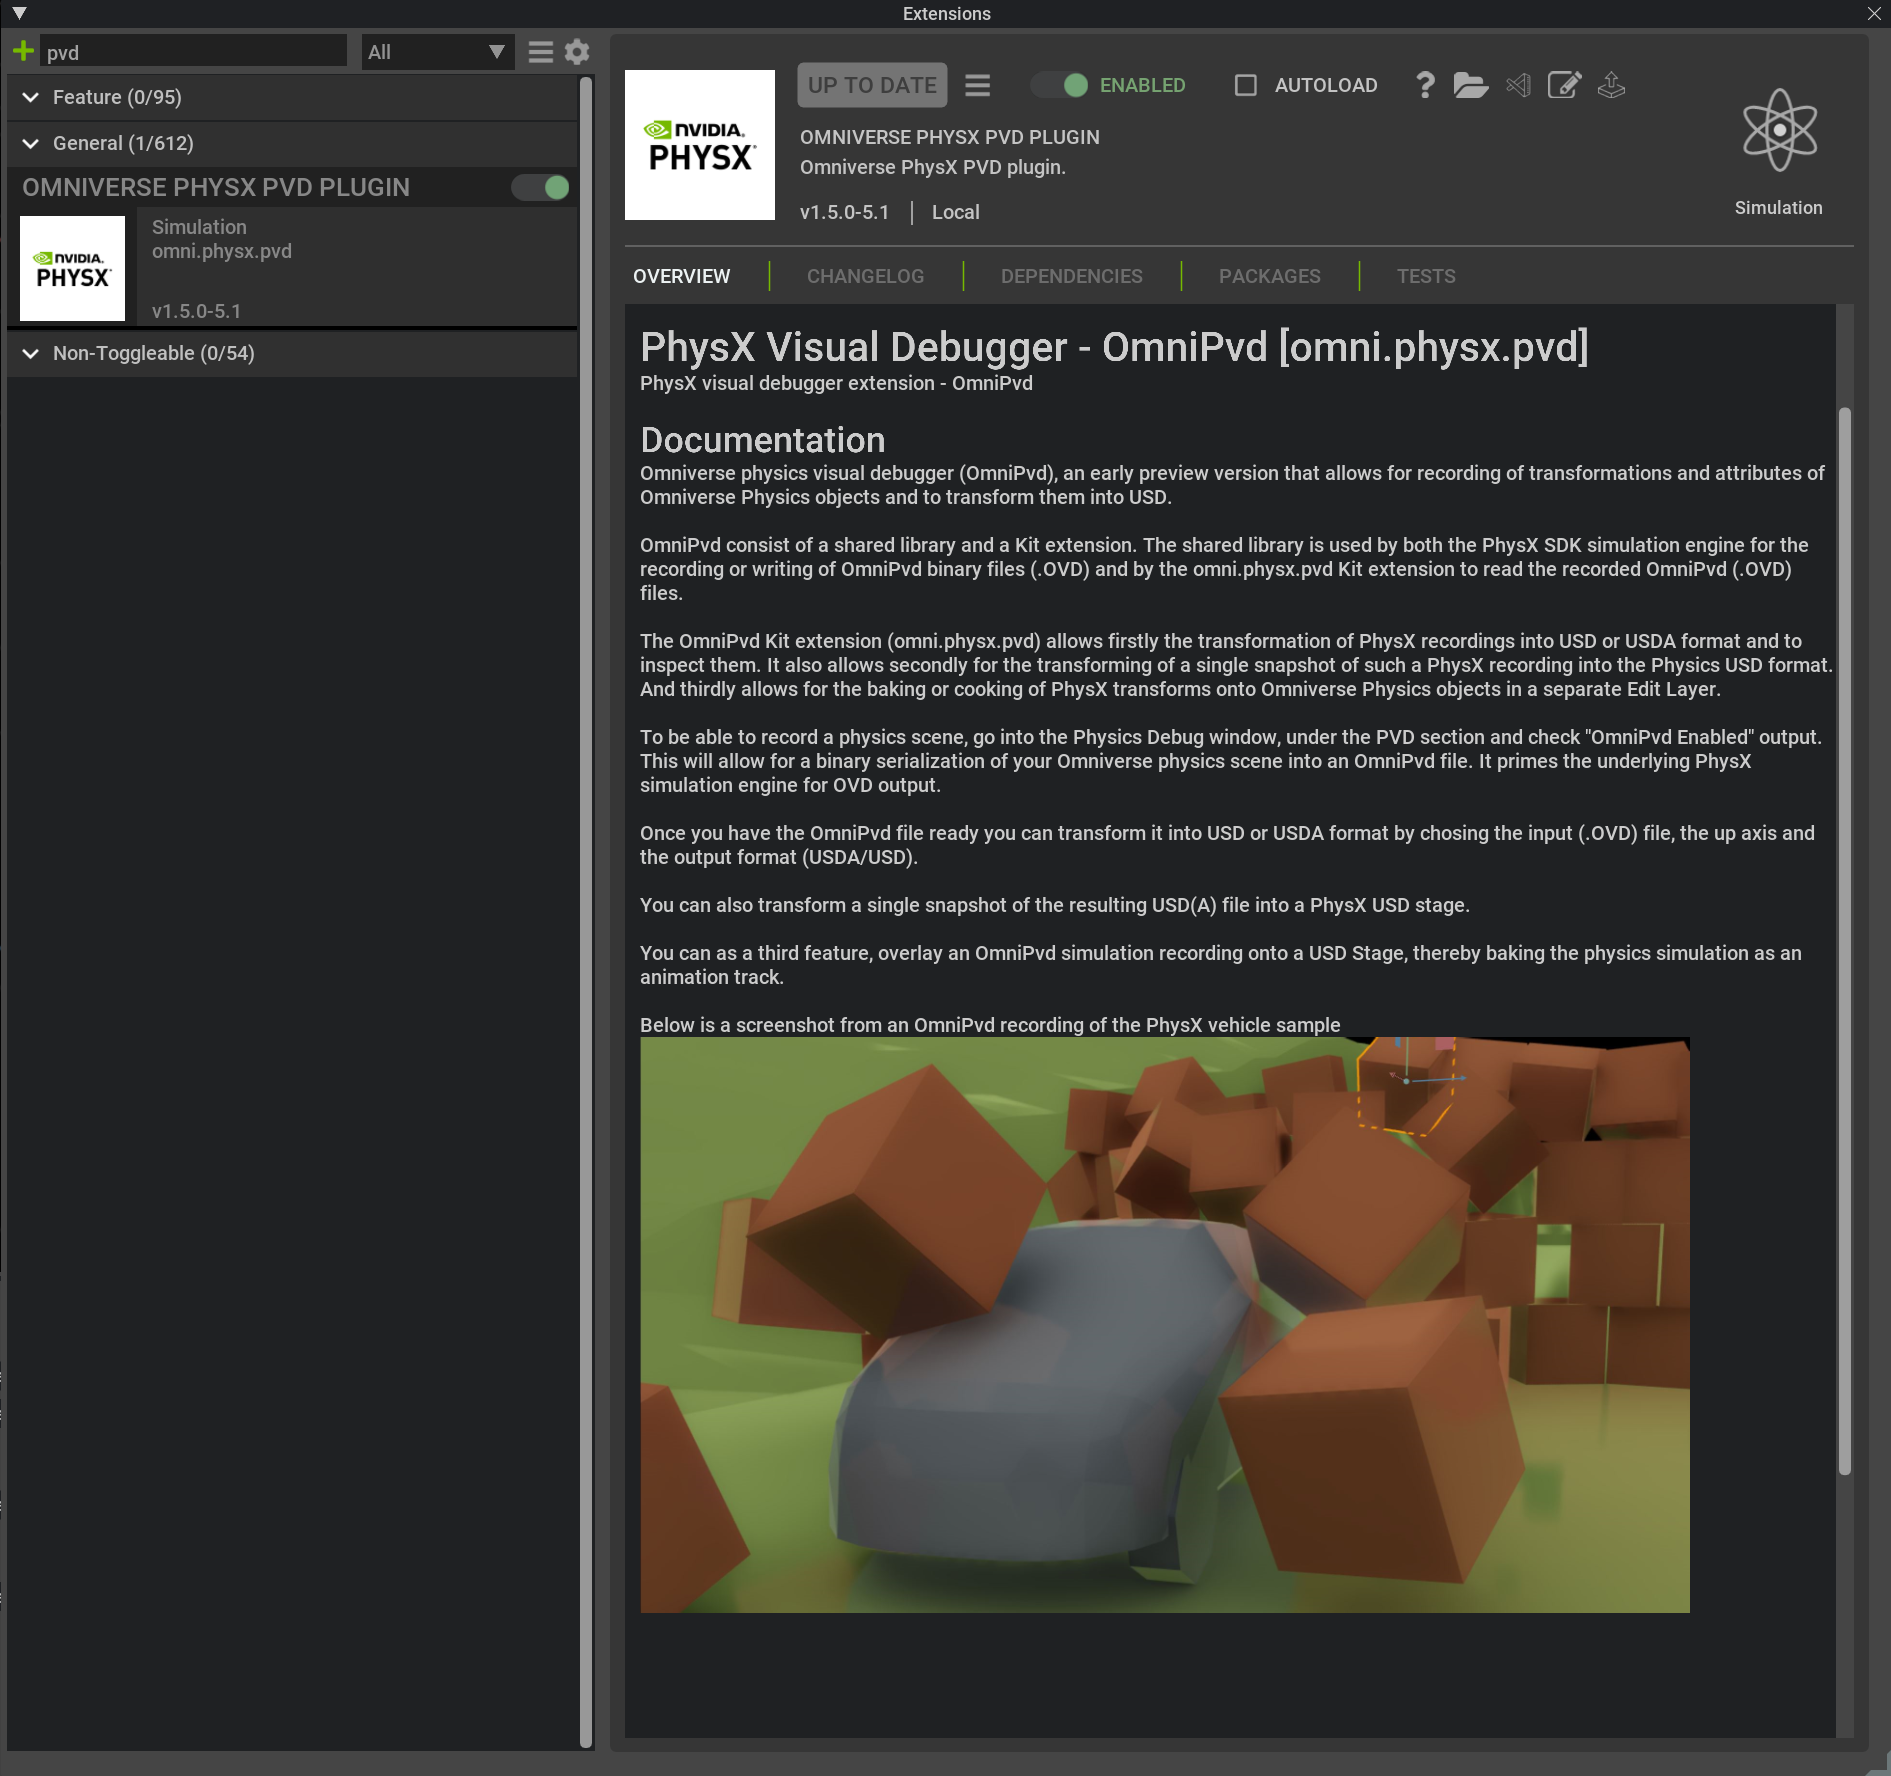The height and width of the screenshot is (1776, 1891).
Task: Open extension manager settings gear
Action: pyautogui.click(x=577, y=52)
